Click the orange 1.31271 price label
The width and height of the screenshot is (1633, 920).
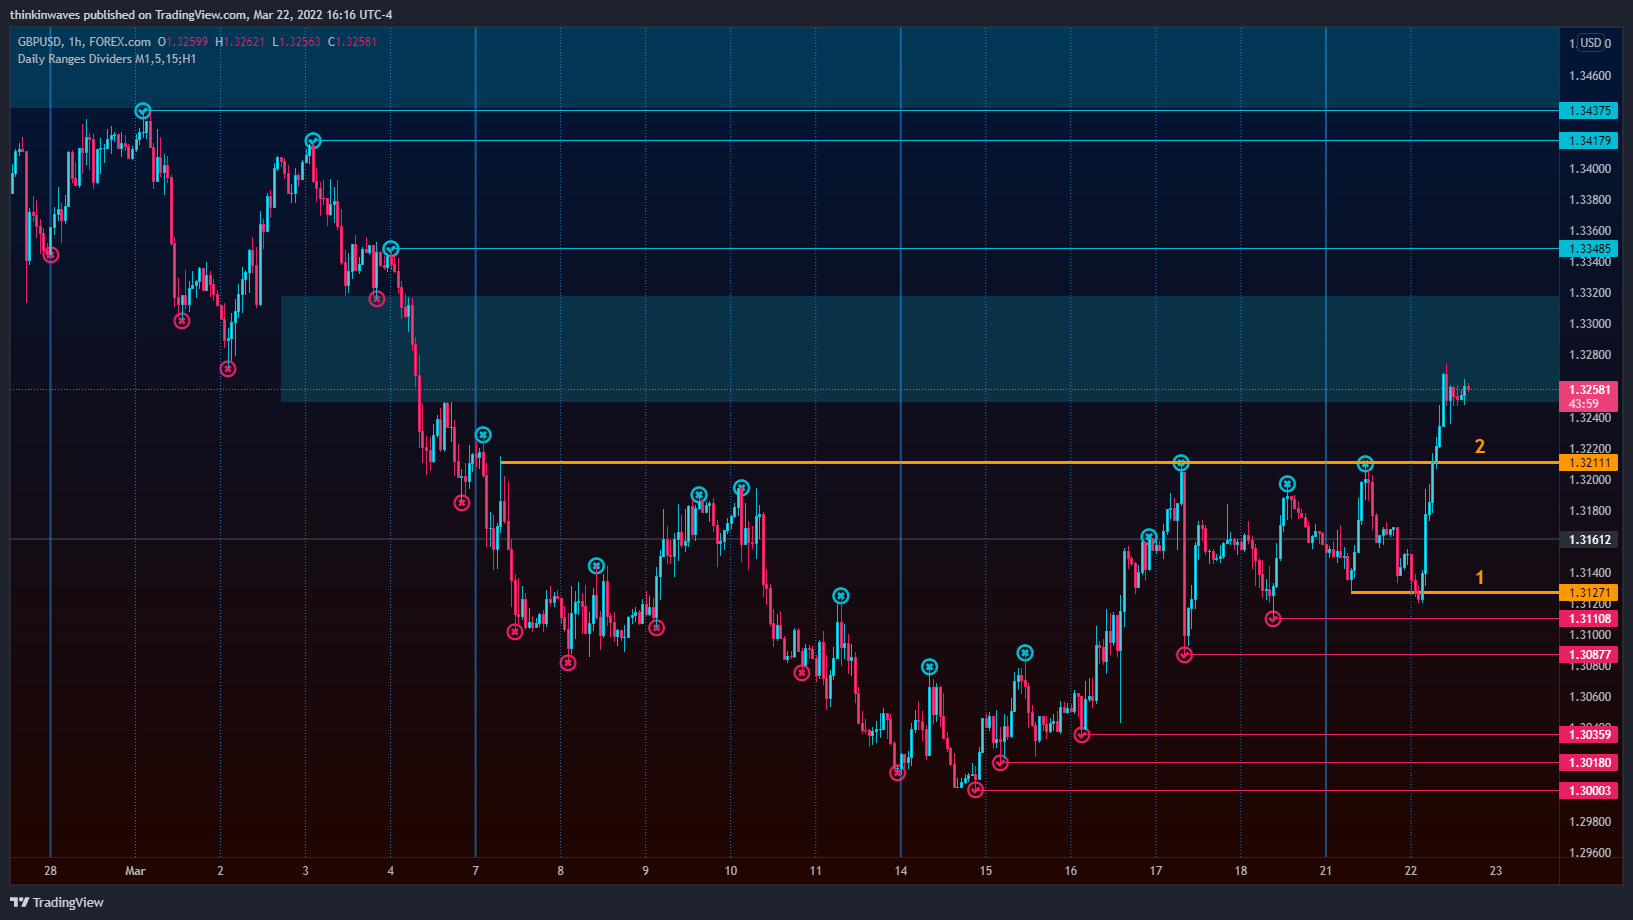tap(1588, 593)
